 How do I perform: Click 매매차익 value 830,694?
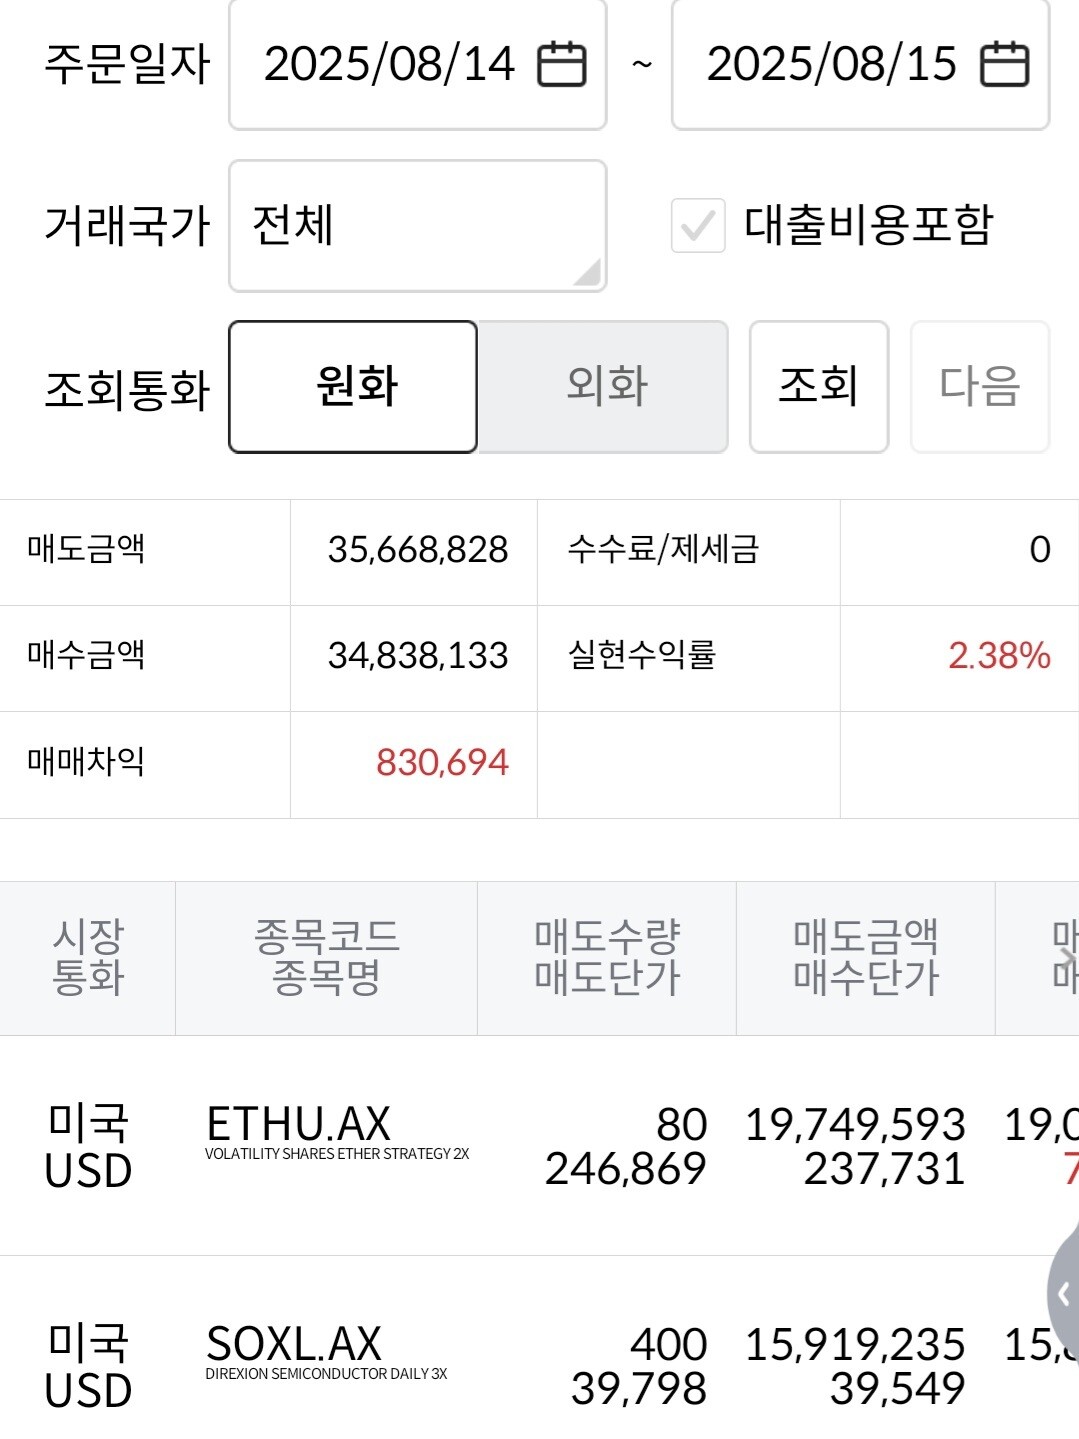click(x=442, y=763)
